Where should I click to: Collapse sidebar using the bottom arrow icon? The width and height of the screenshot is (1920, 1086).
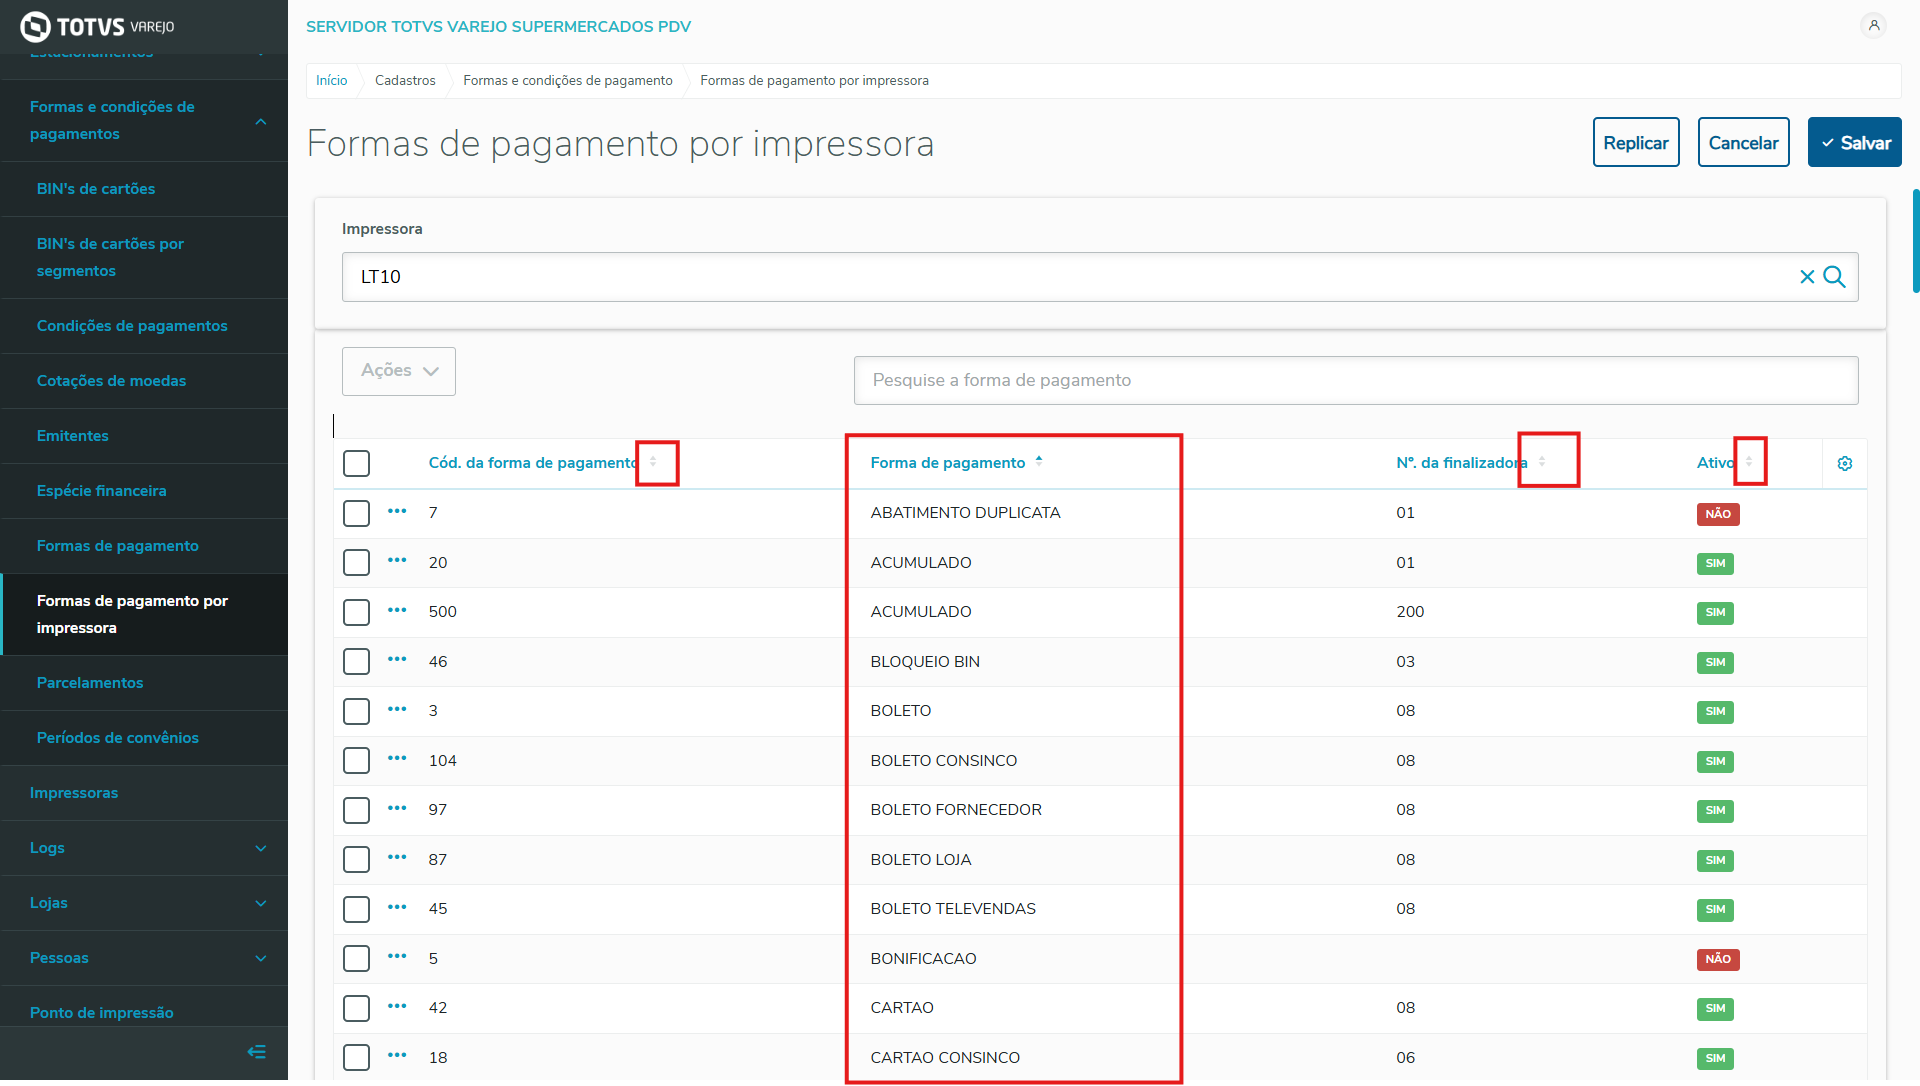point(257,1051)
